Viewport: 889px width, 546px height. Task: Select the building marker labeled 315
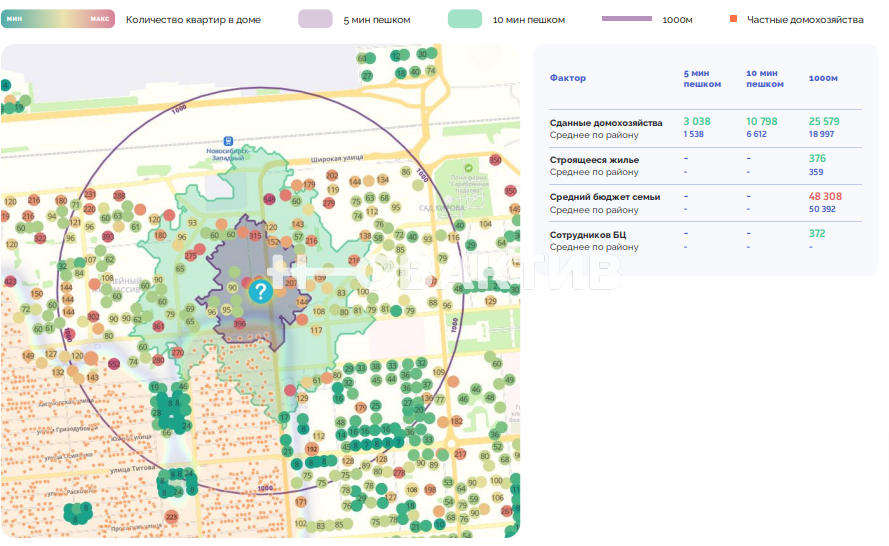coord(255,236)
